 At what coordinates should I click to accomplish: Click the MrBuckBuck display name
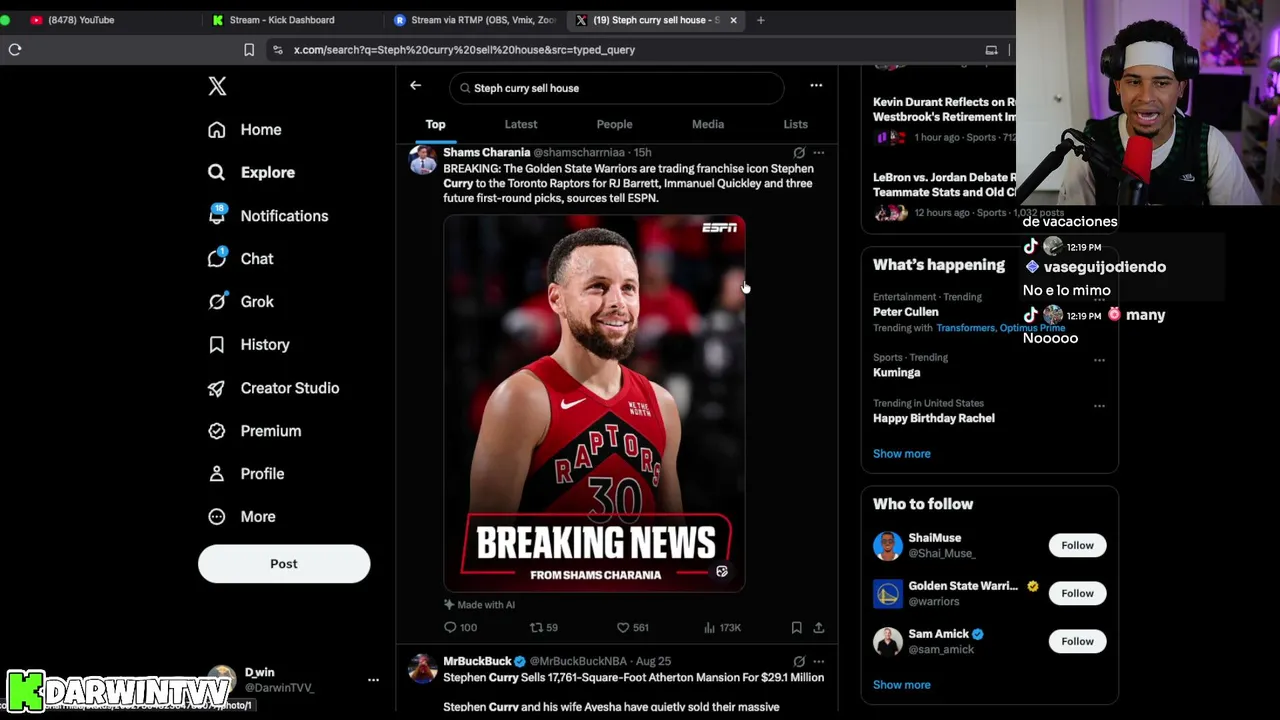pos(477,662)
